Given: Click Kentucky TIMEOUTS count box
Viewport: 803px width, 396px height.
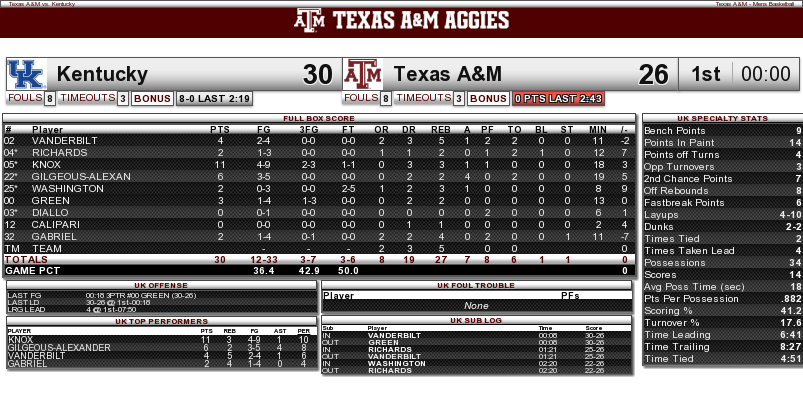Looking at the screenshot, I should click(x=122, y=99).
